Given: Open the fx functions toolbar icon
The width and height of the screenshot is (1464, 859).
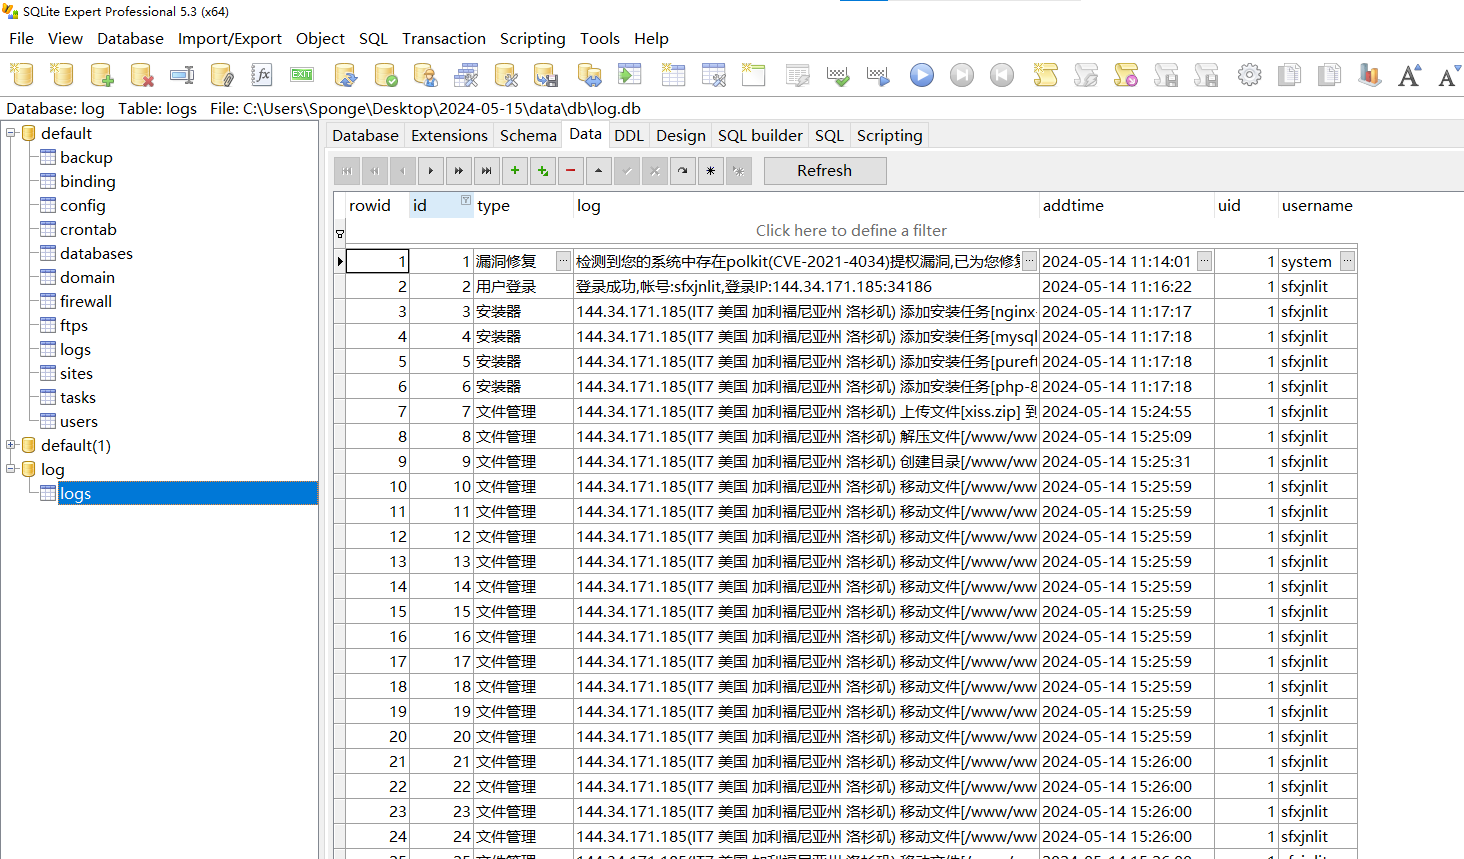Looking at the screenshot, I should coord(262,75).
